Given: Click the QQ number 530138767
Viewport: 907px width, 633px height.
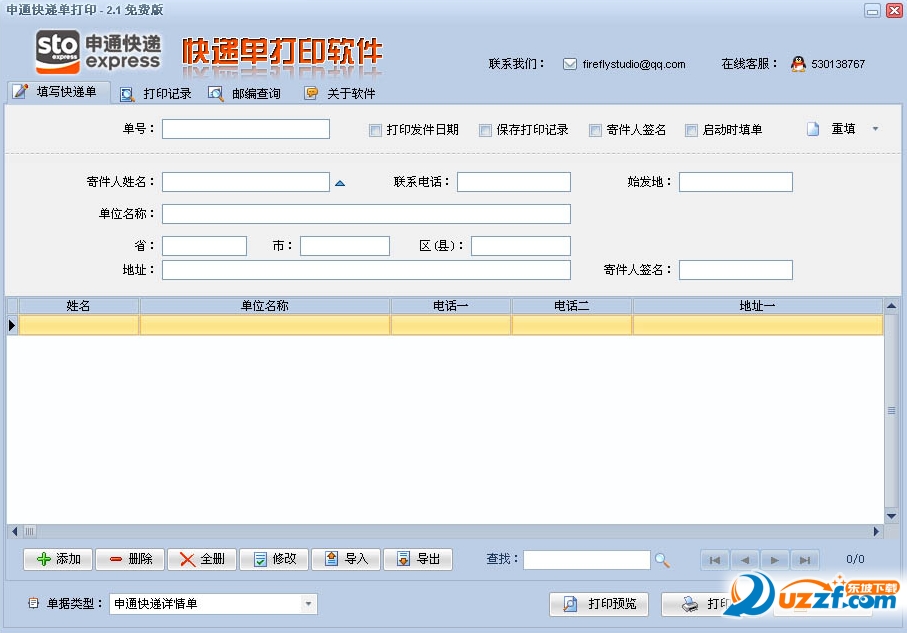Looking at the screenshot, I should tap(838, 64).
